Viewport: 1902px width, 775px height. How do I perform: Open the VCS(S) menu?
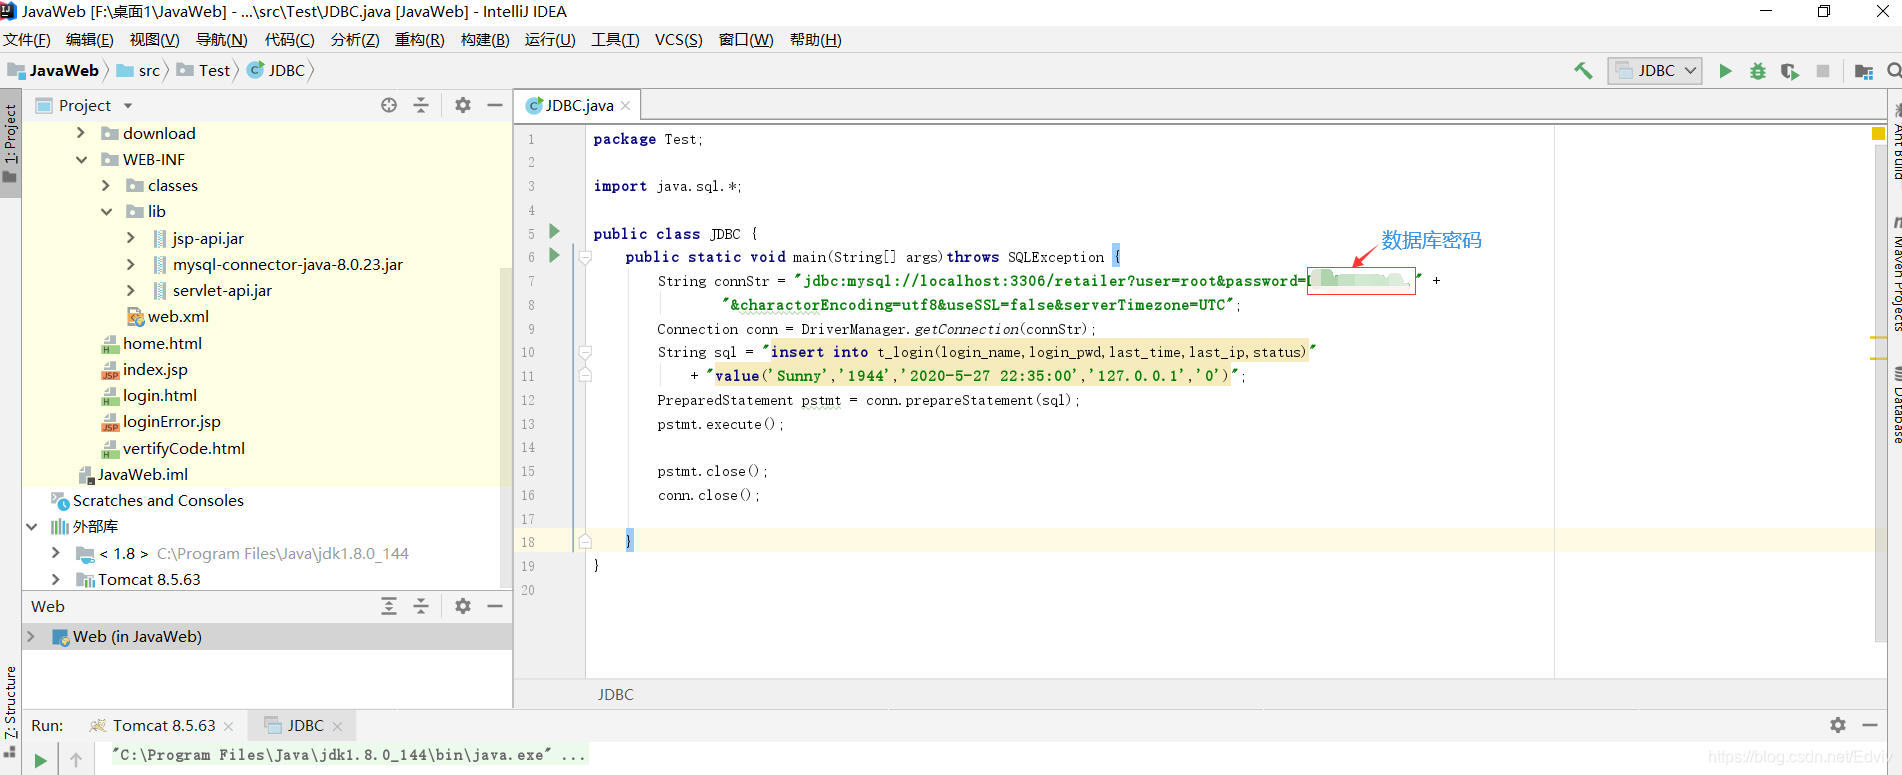point(678,40)
